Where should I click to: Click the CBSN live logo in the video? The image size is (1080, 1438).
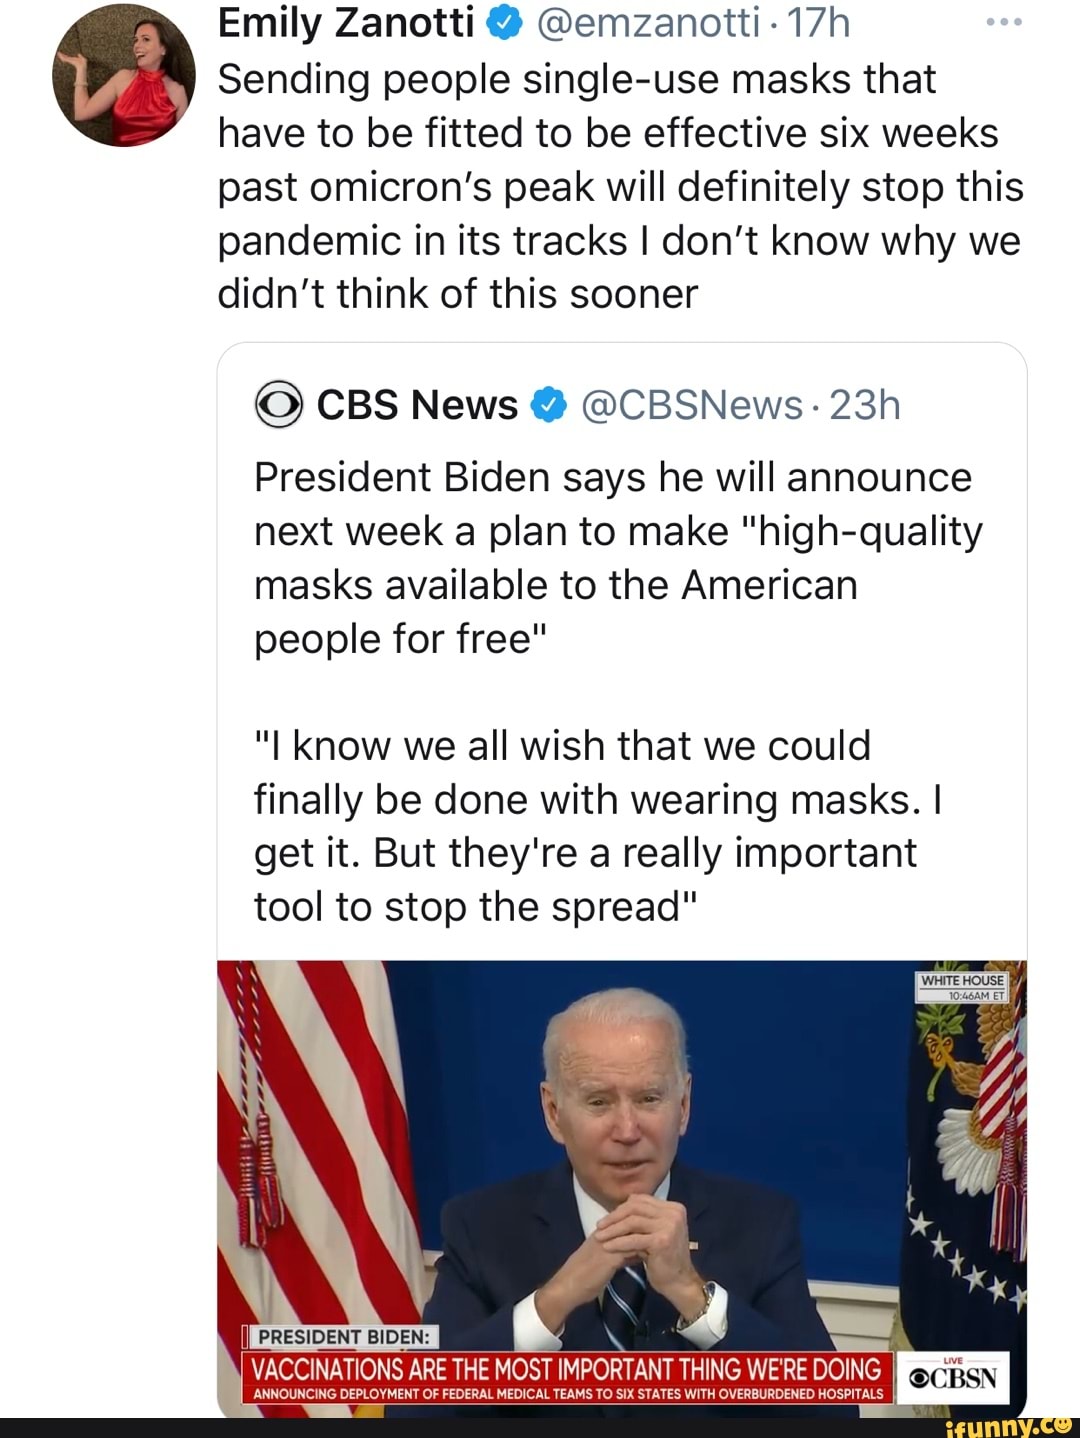point(953,1378)
